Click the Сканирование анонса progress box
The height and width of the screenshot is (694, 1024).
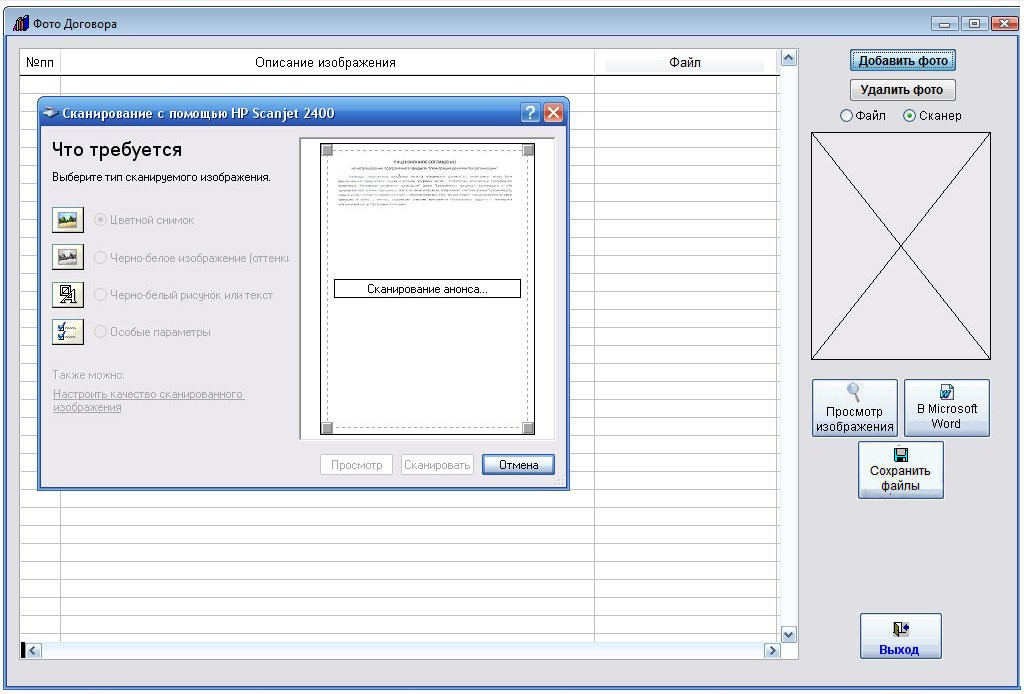coord(428,289)
